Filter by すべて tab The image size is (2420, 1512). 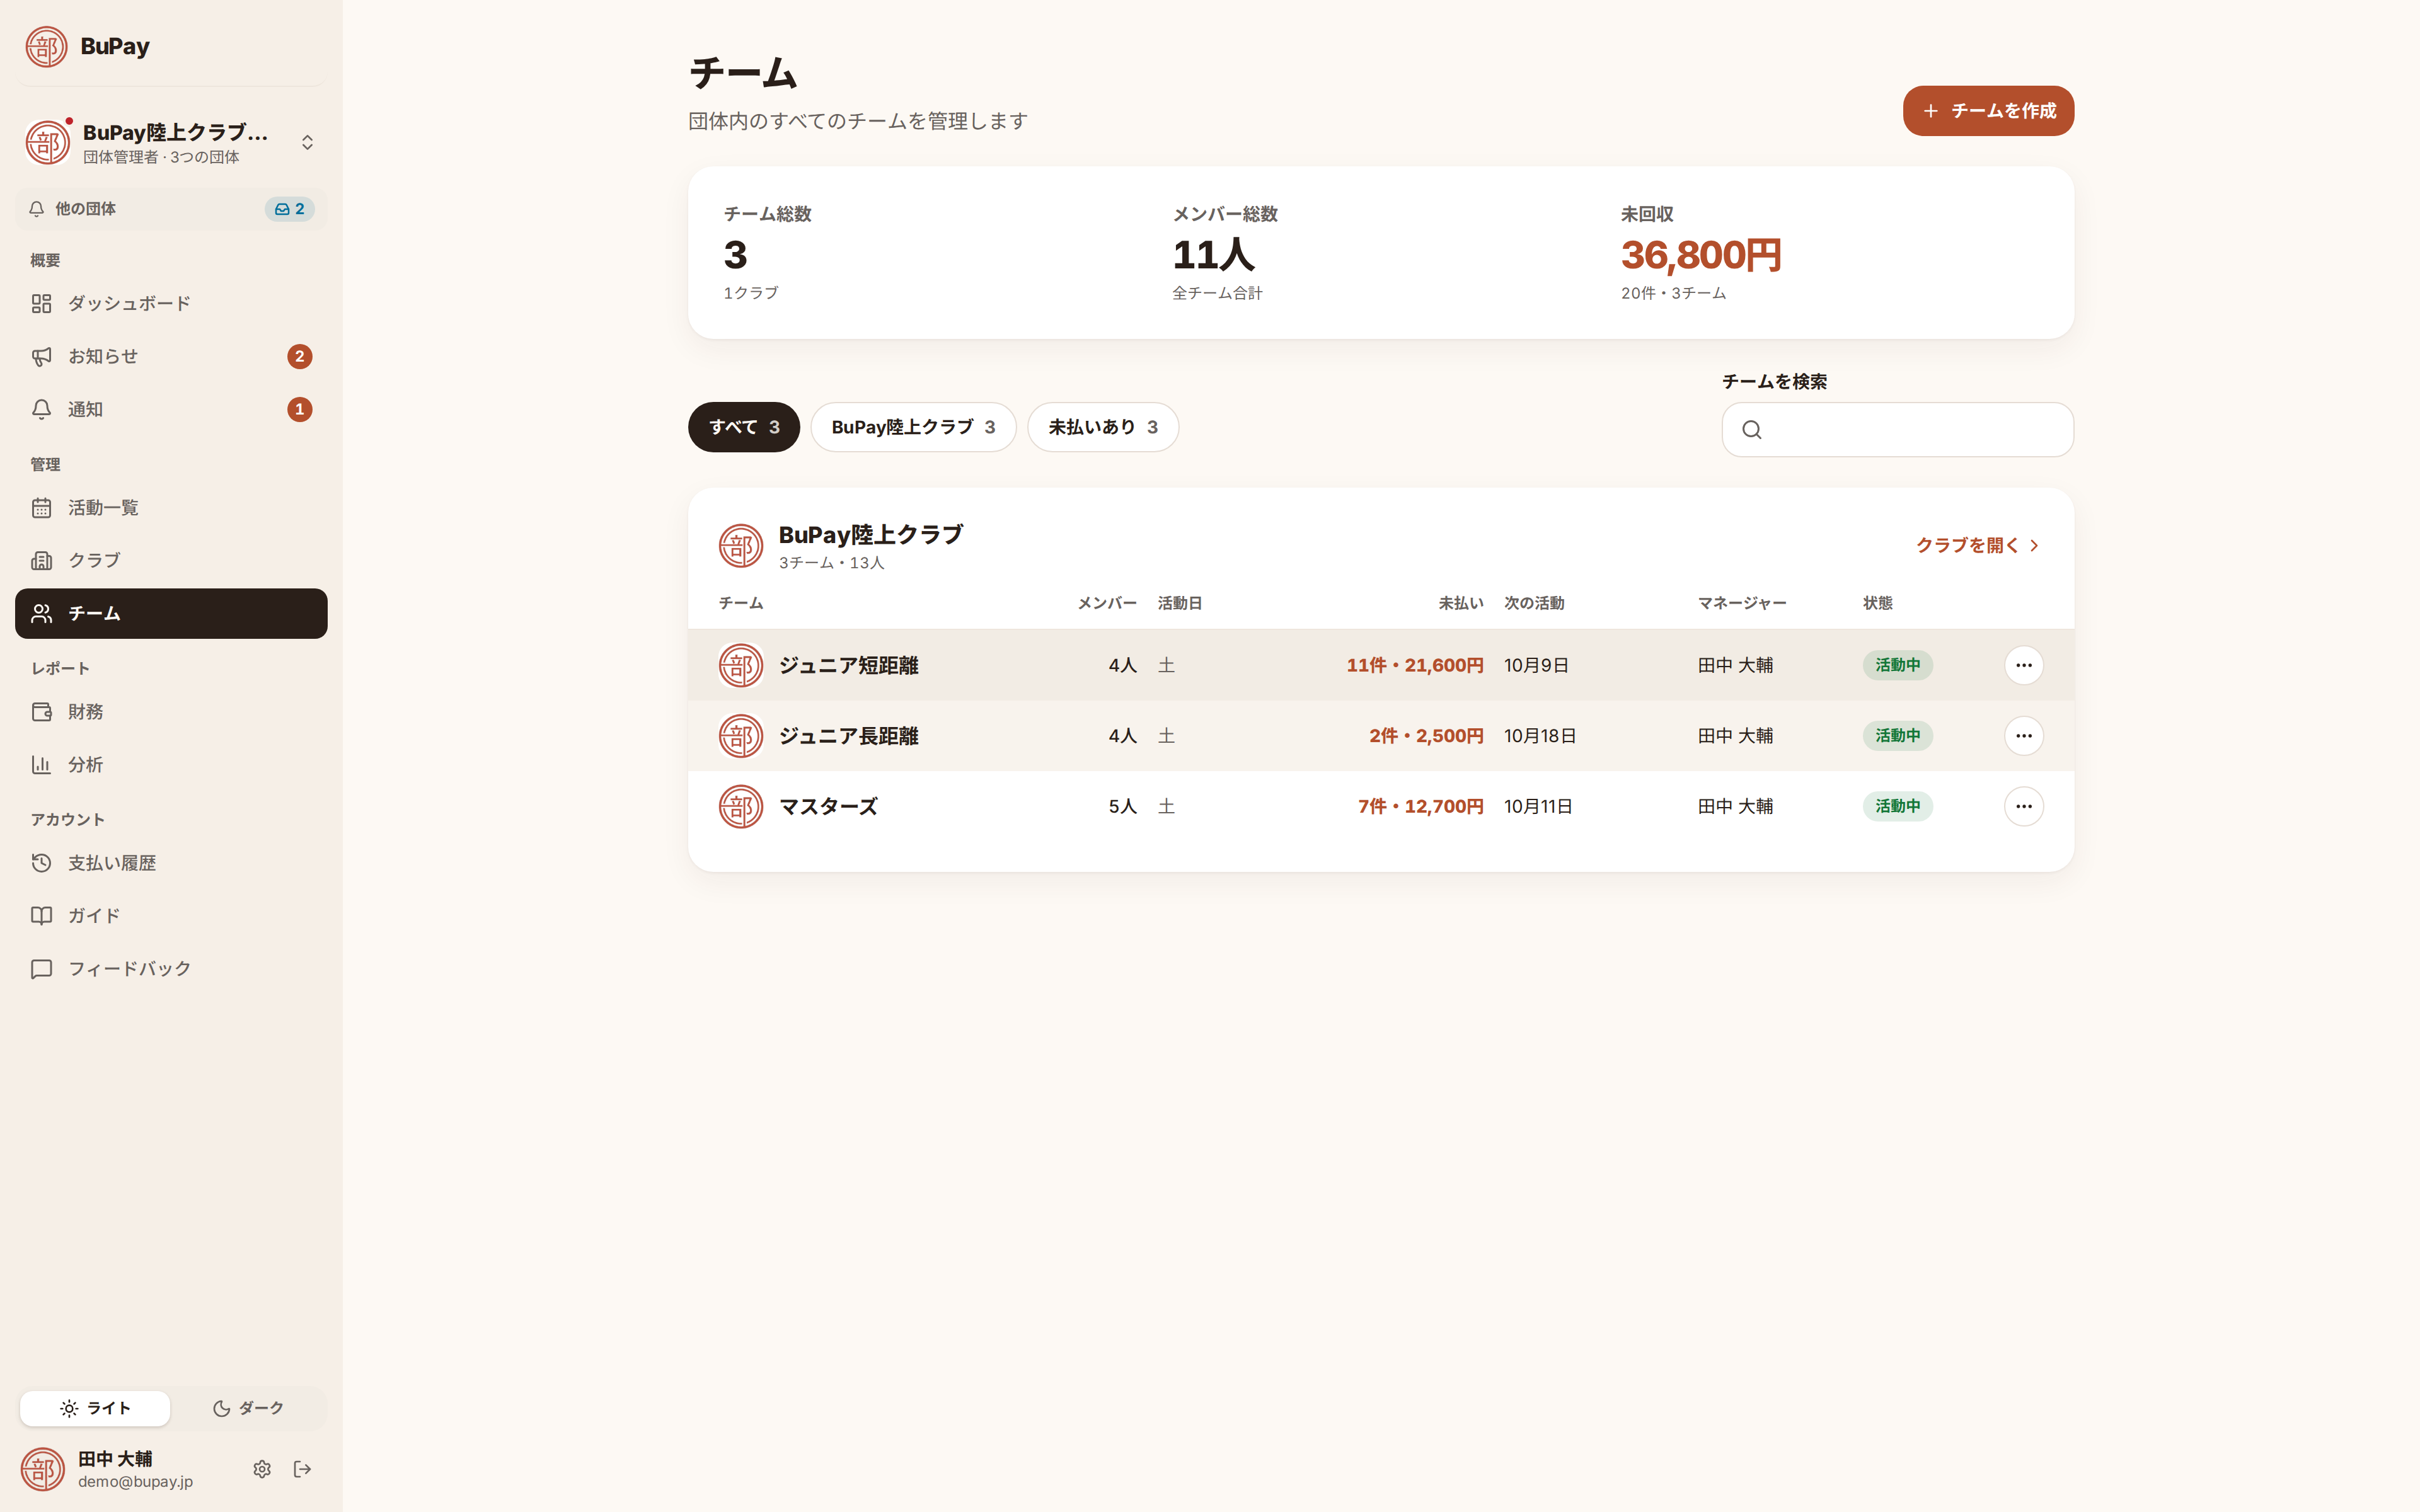coord(744,427)
